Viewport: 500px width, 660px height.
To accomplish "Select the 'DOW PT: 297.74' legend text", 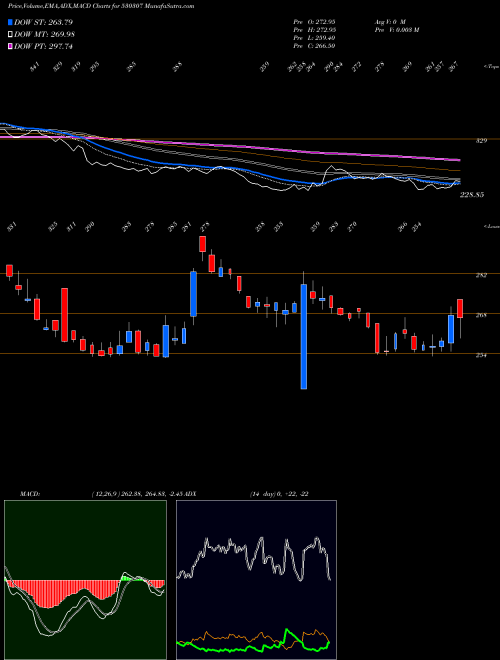I will [44, 47].
